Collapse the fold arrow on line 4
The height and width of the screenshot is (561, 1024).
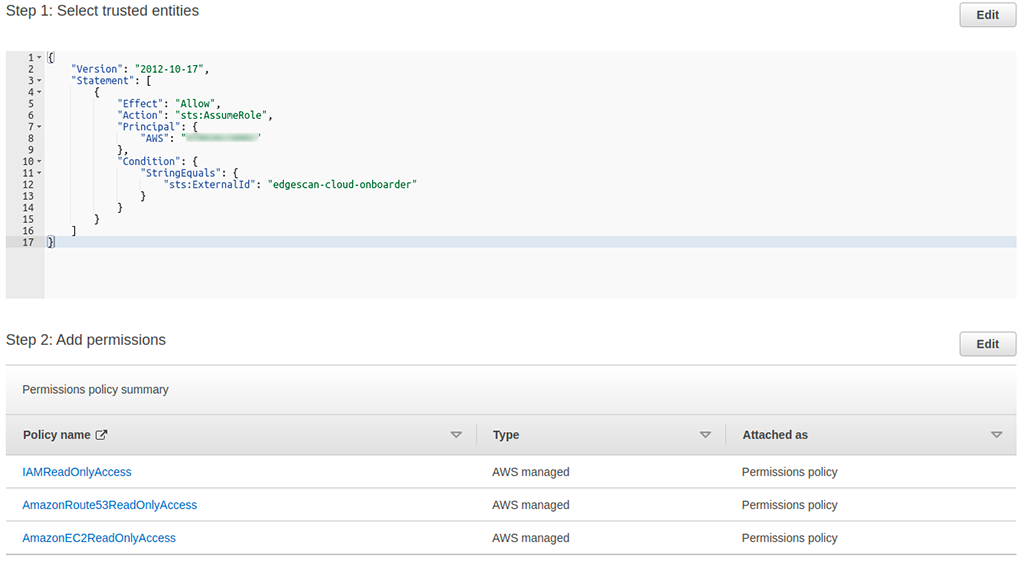point(39,92)
